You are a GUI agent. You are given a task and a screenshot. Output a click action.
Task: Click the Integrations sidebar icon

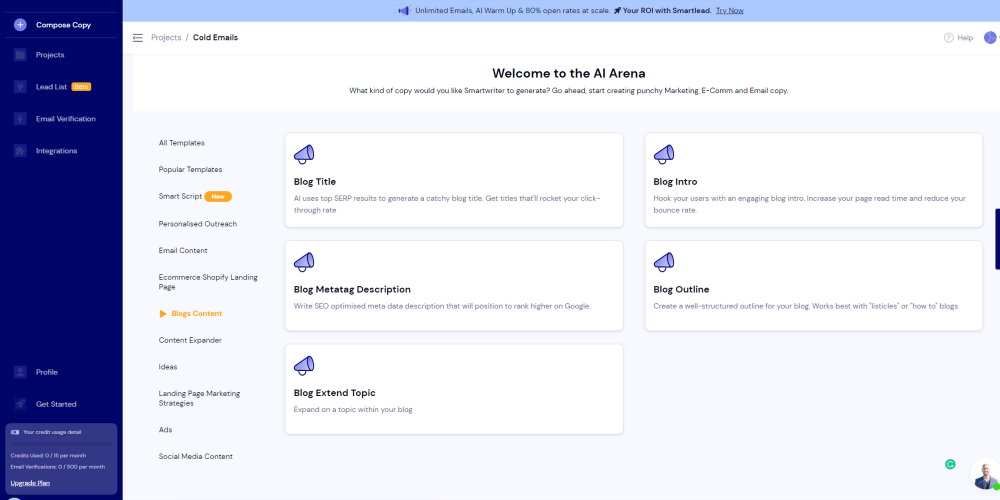pyautogui.click(x=20, y=151)
